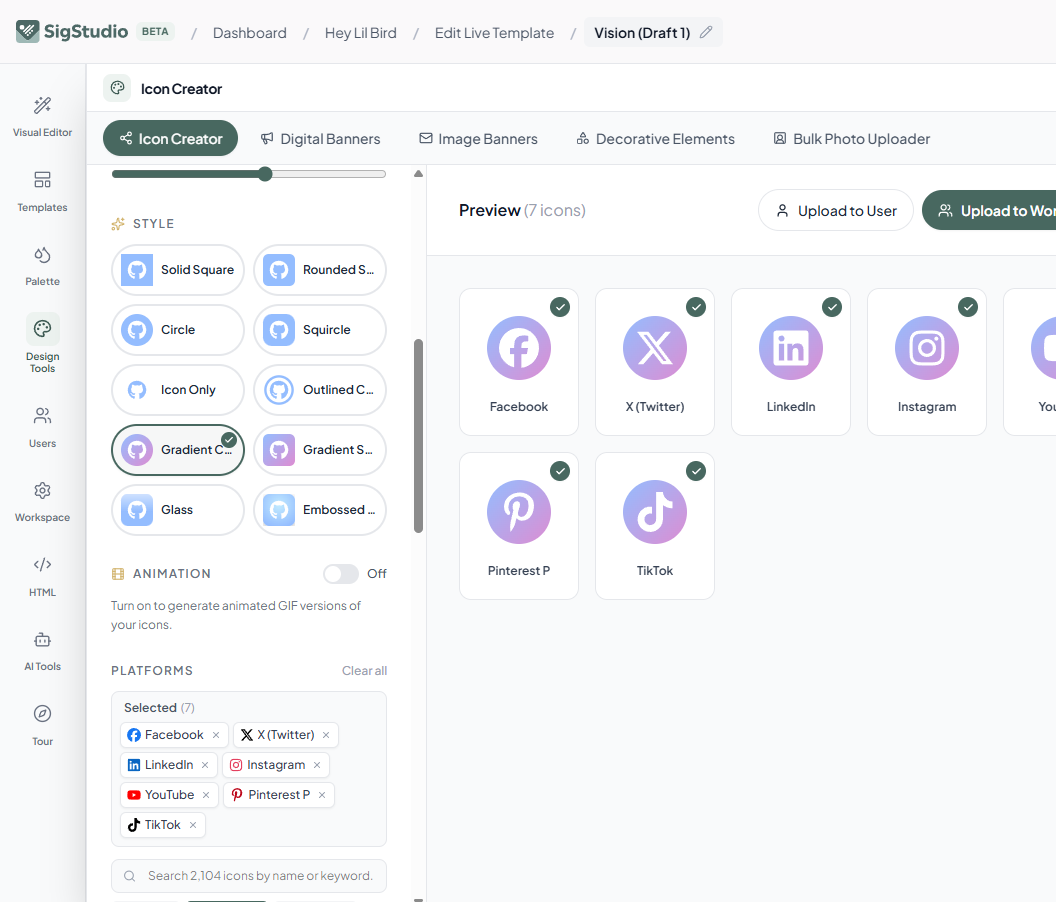This screenshot has height=902, width=1056.
Task: Open Users in the sidebar
Action: point(42,428)
